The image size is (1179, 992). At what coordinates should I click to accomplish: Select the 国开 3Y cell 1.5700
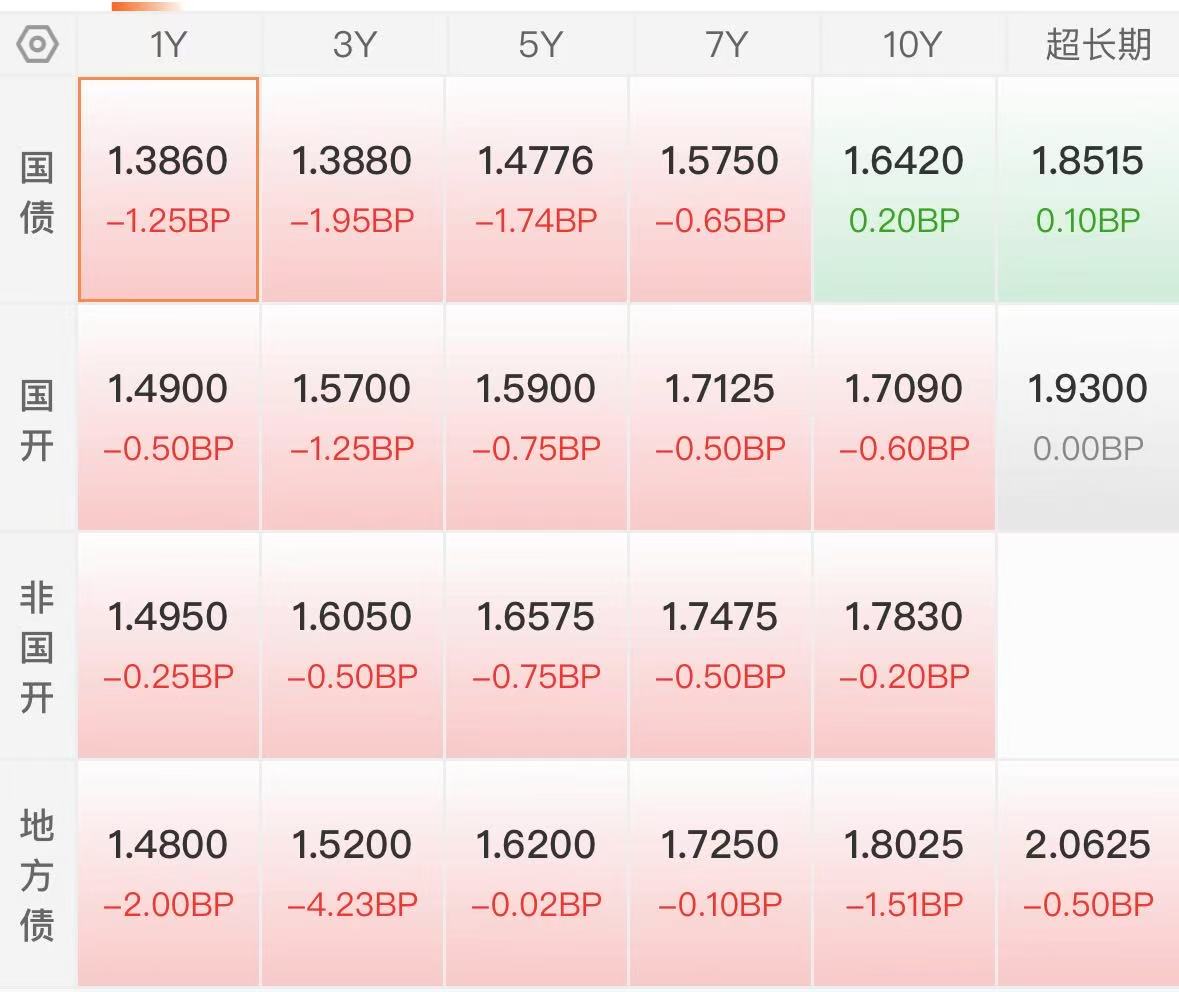[352, 417]
